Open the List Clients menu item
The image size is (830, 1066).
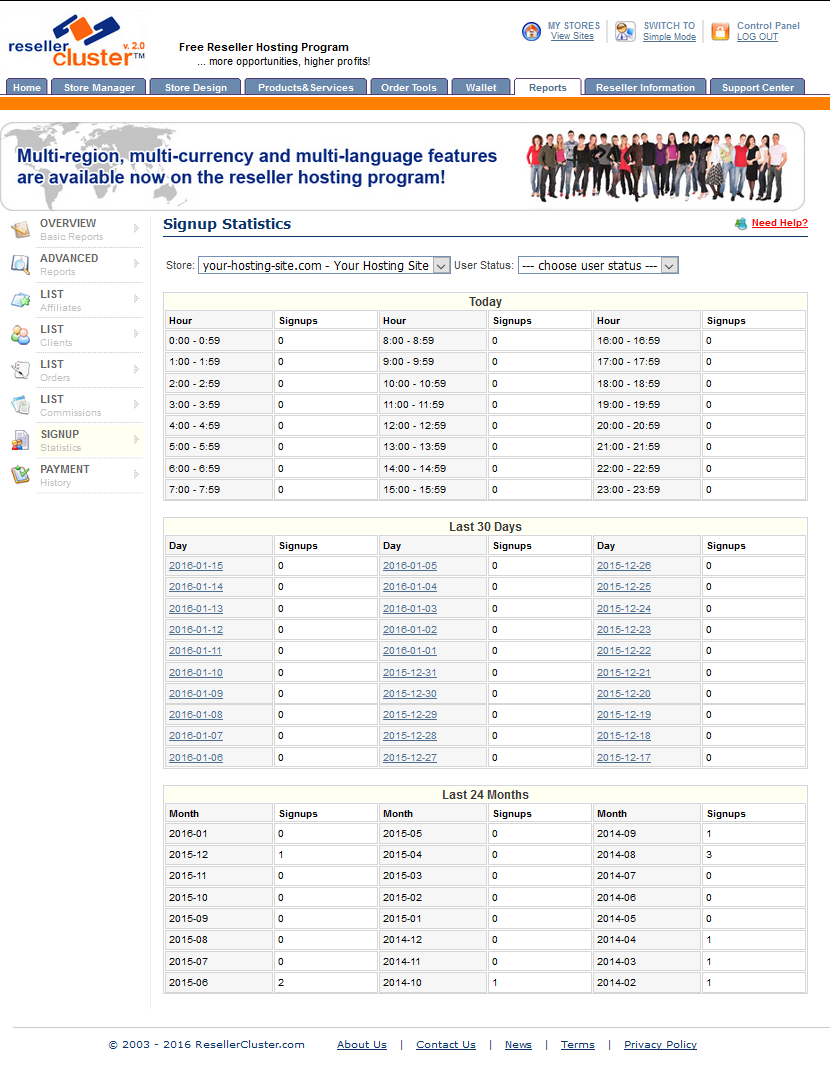click(76, 335)
